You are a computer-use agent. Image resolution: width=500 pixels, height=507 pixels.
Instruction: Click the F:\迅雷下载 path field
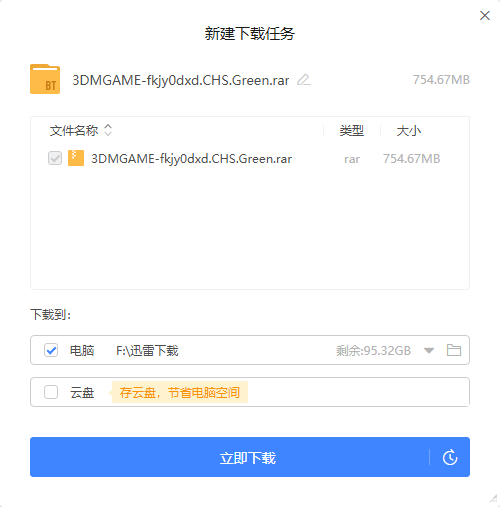(147, 351)
